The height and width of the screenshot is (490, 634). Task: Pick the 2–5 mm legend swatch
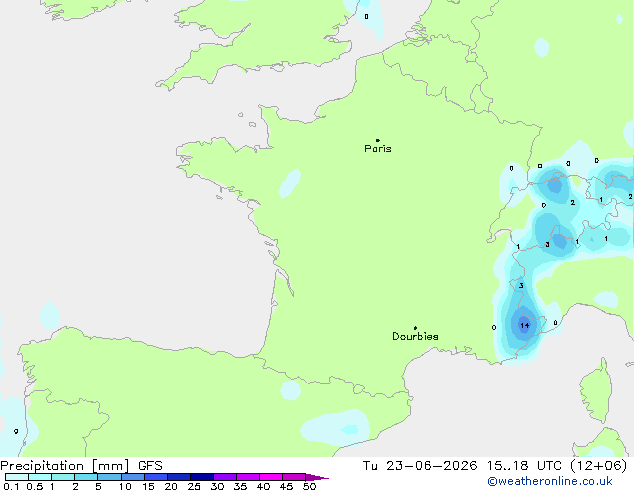click(x=86, y=477)
